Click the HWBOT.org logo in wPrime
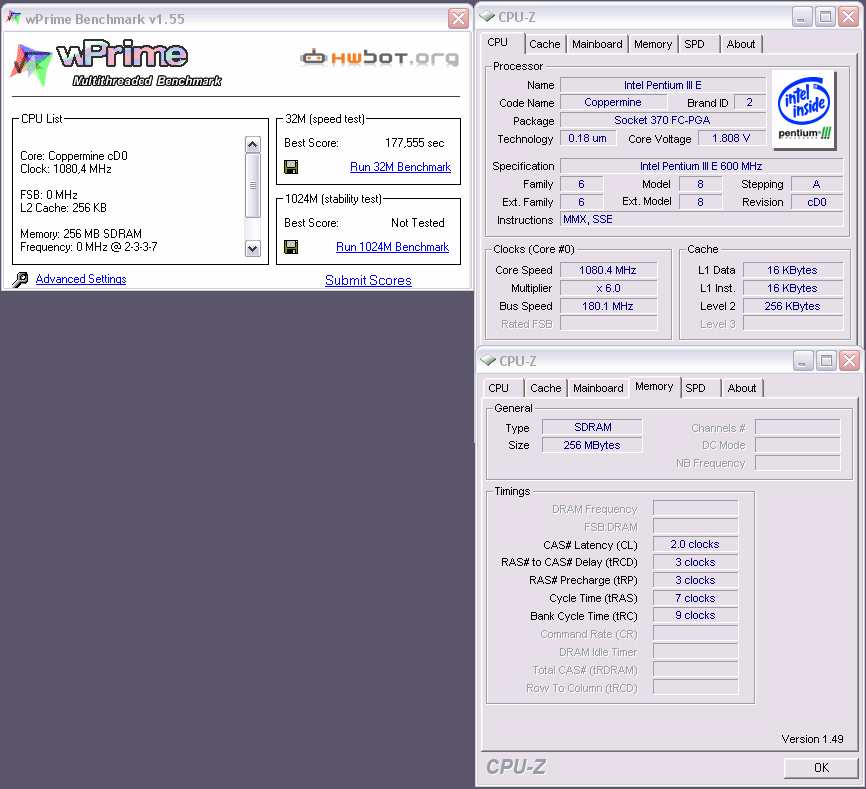Viewport: 866px width, 789px height. 380,57
